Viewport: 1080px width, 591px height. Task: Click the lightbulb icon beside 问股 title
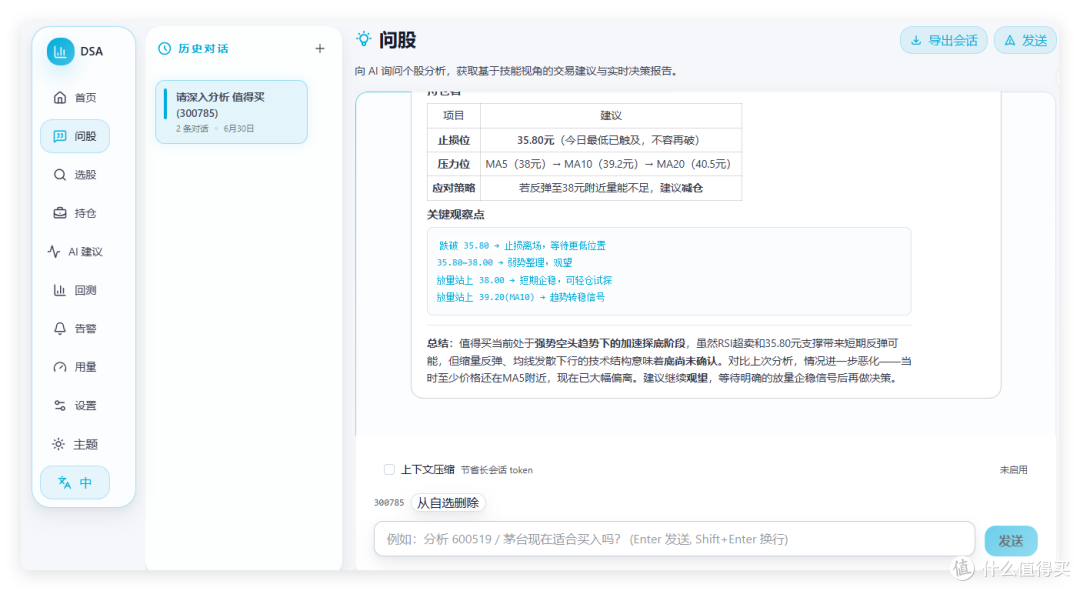coord(364,39)
